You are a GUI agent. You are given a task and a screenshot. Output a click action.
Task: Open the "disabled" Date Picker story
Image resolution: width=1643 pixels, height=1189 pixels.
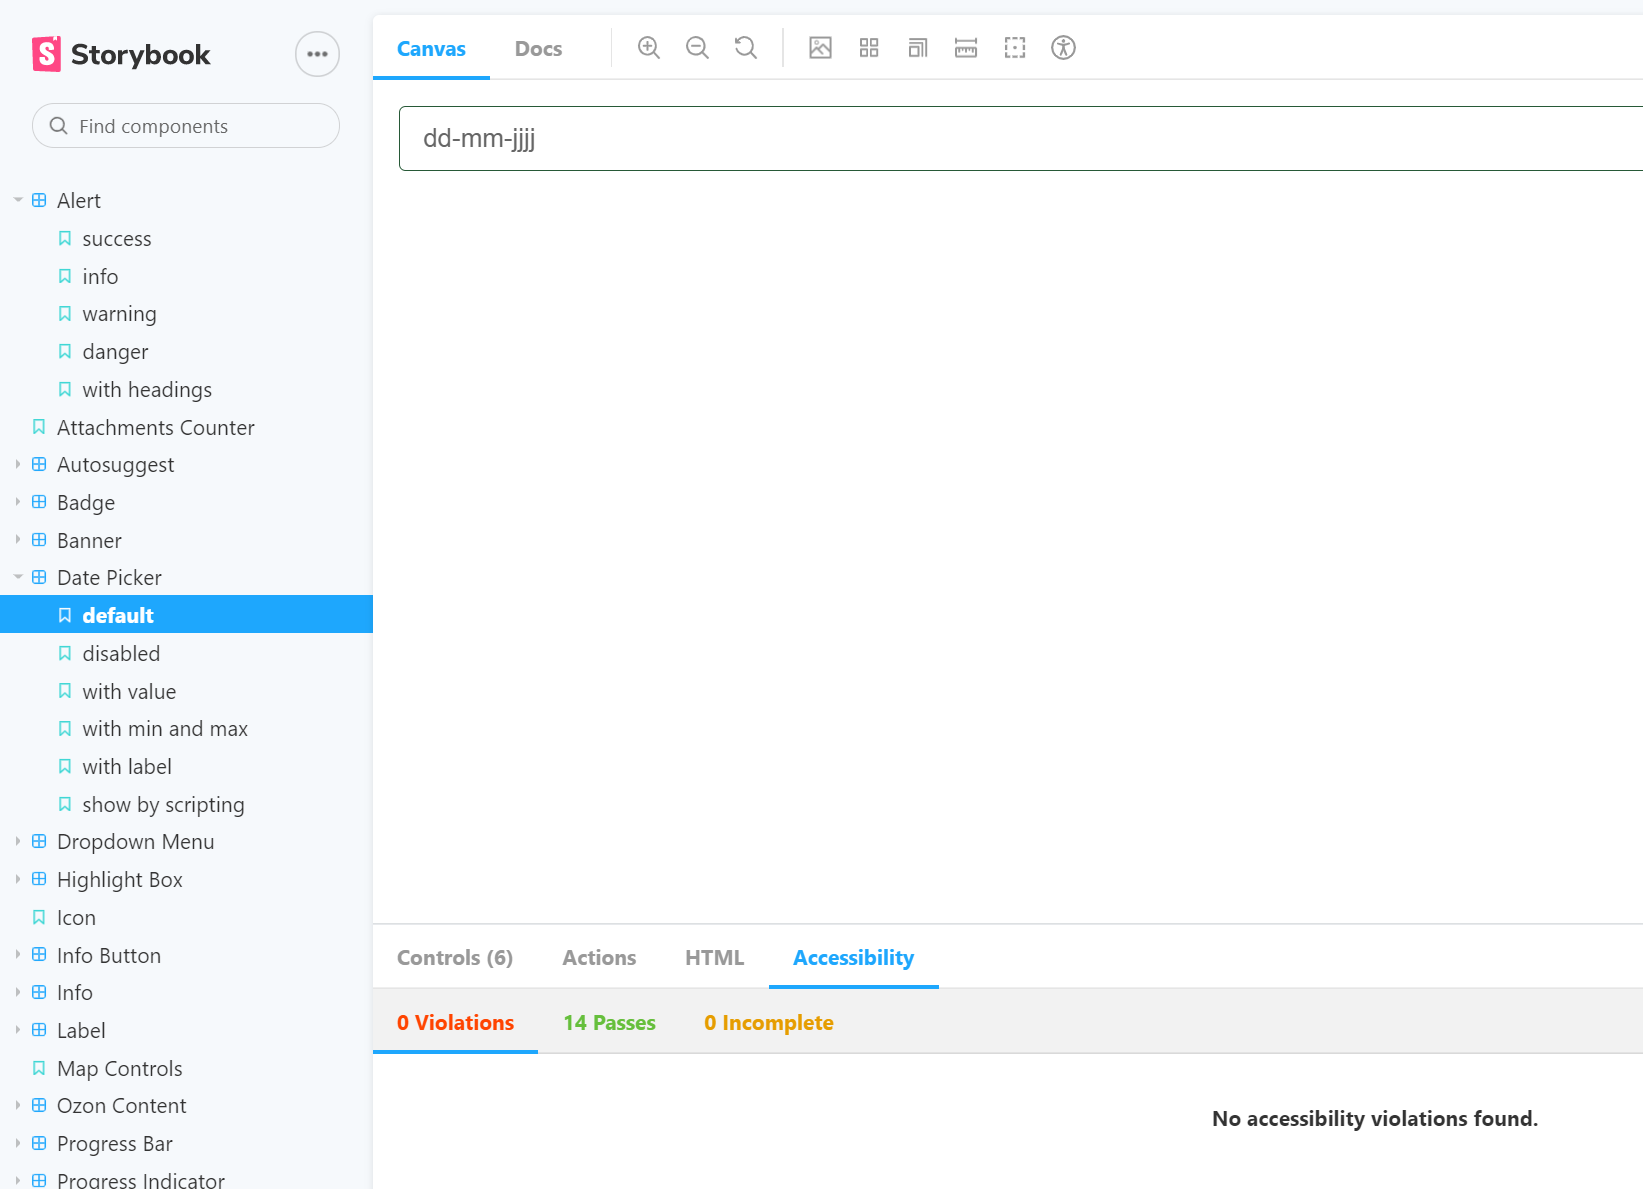click(121, 653)
